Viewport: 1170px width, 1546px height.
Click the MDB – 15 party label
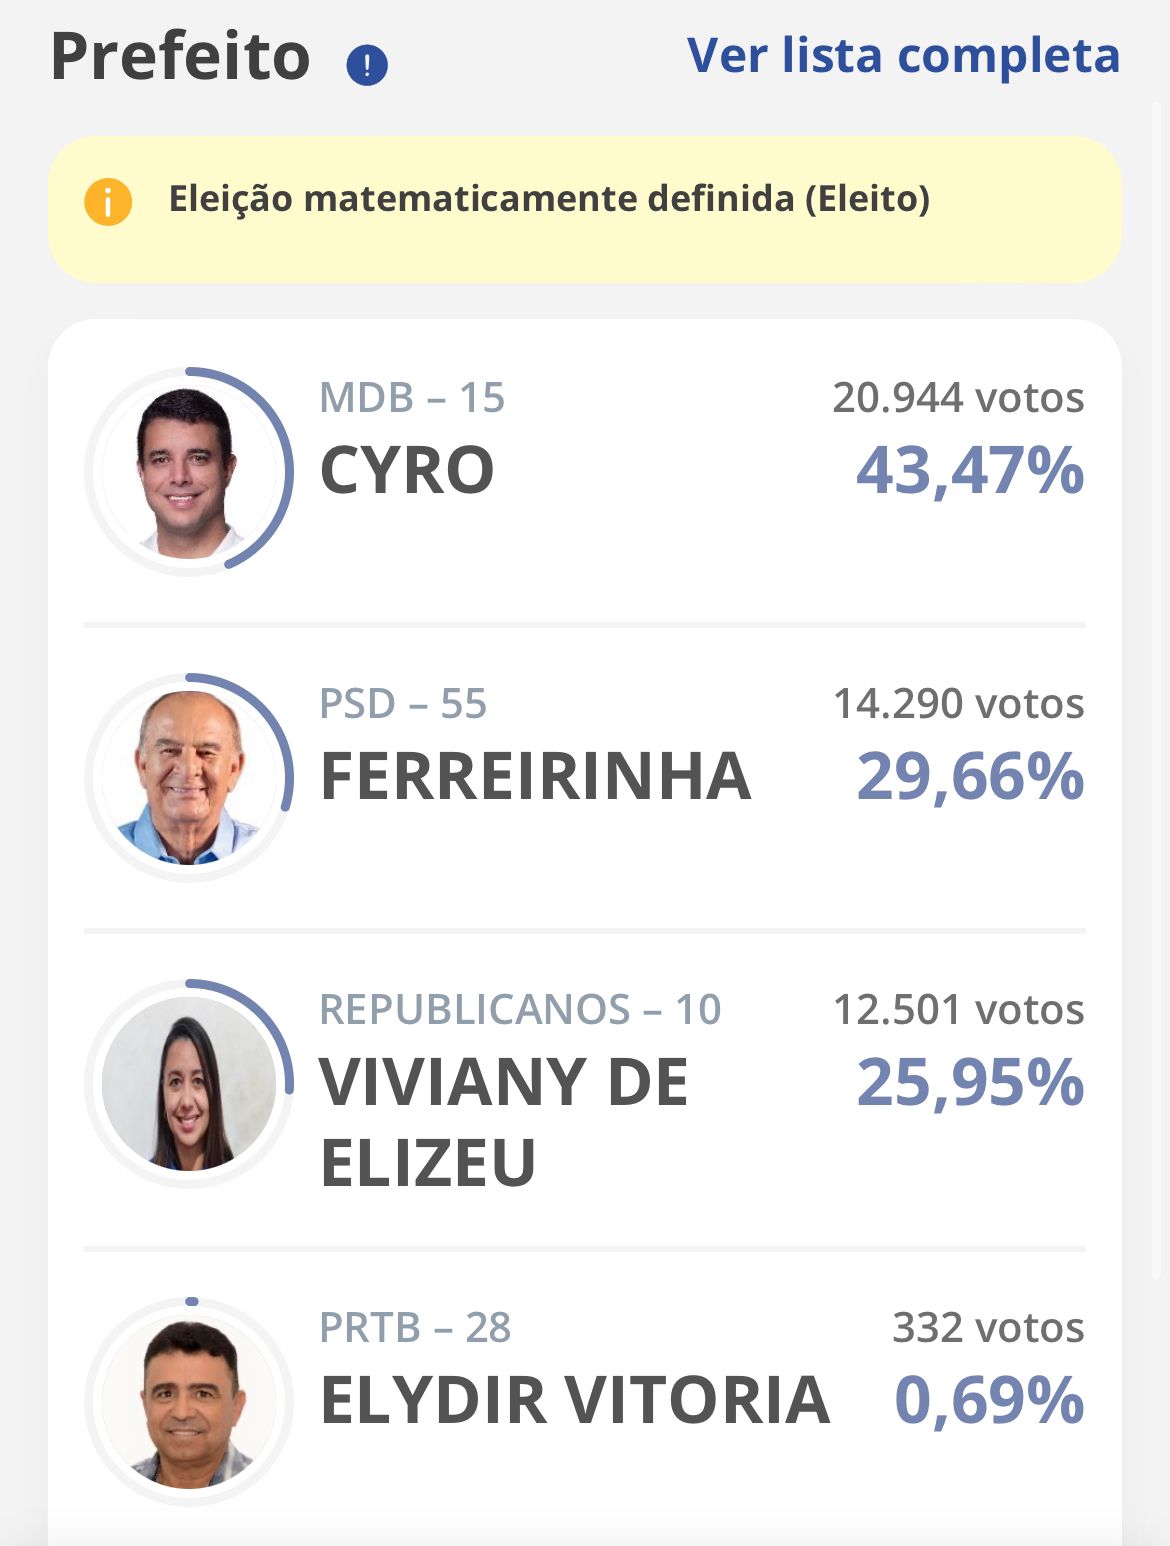pos(412,398)
